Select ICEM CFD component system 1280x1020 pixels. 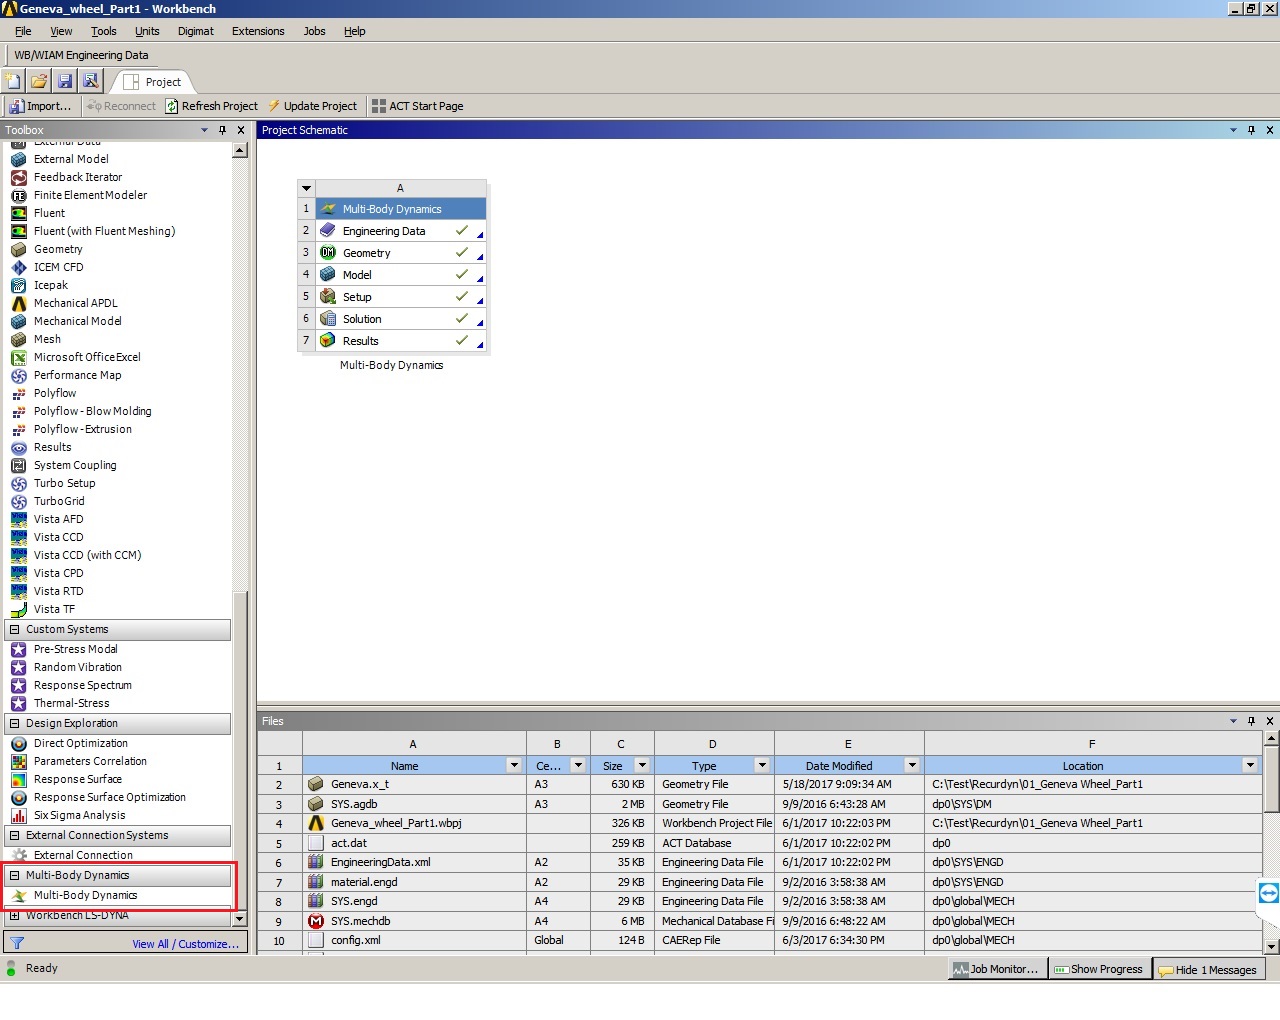click(x=58, y=267)
